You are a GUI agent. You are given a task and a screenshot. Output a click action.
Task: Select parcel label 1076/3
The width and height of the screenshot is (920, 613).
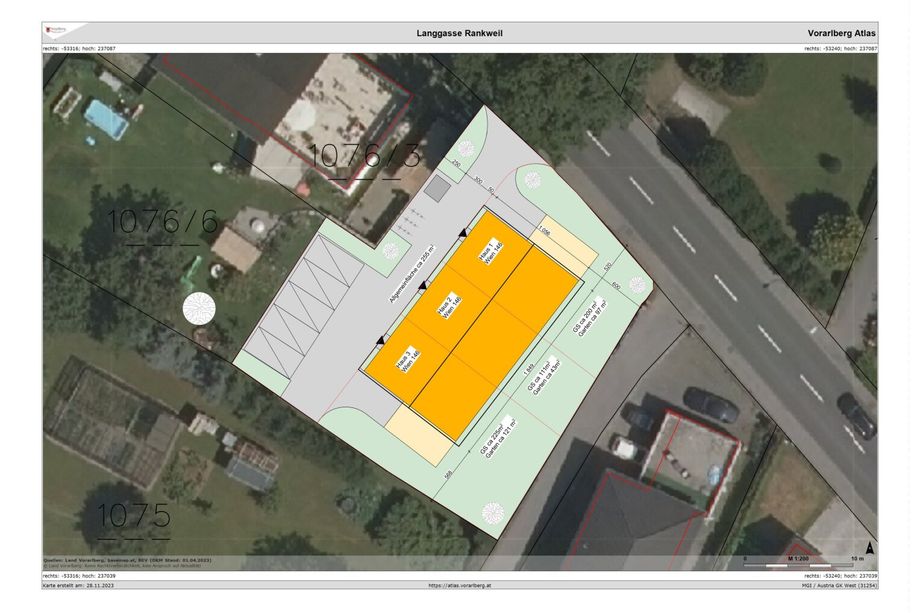(357, 155)
